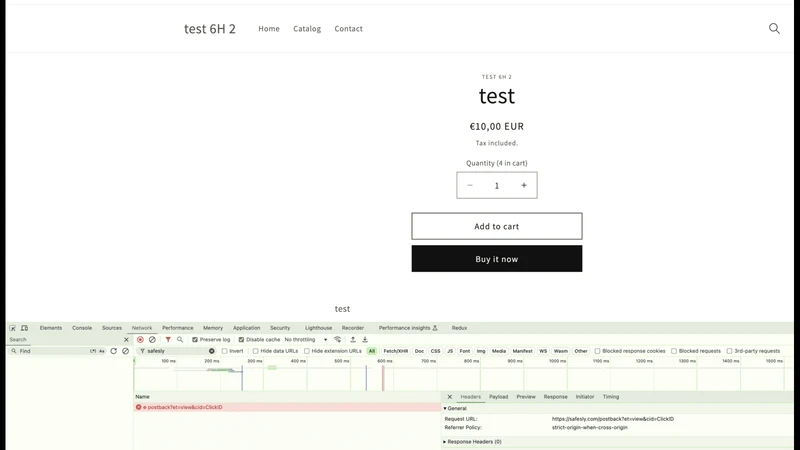
Task: Toggle the regex option in Find box
Action: point(93,351)
